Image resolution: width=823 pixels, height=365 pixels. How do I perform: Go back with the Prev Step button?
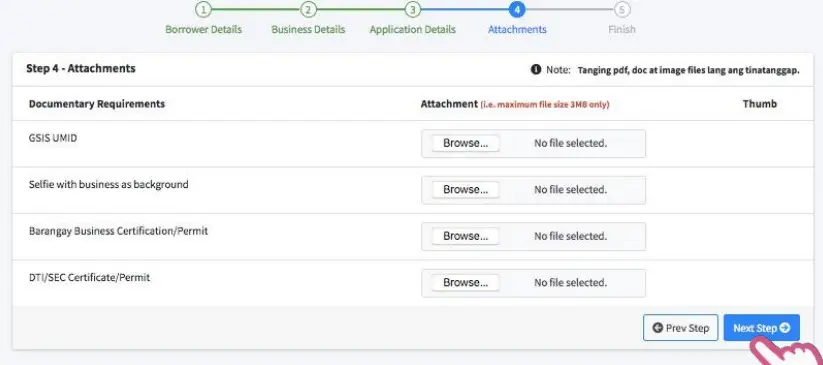[x=680, y=328]
